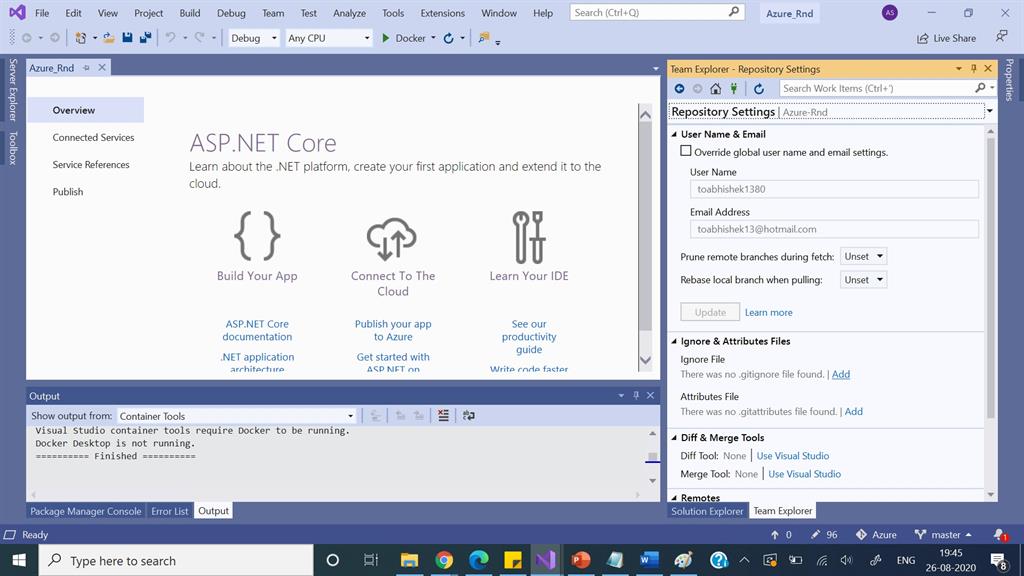1024x576 pixels.
Task: Add a .gitattributes file via Add link
Action: click(854, 411)
